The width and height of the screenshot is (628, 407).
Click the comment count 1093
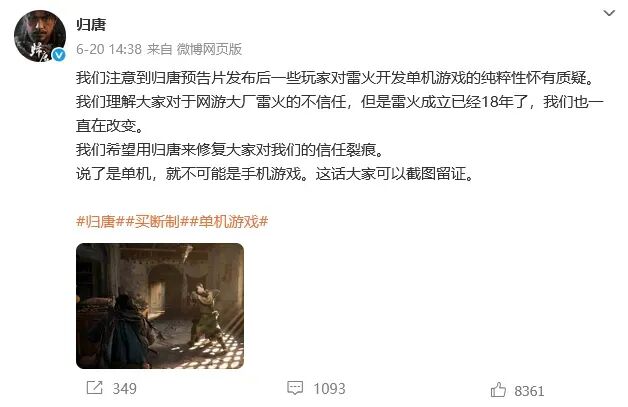point(329,388)
